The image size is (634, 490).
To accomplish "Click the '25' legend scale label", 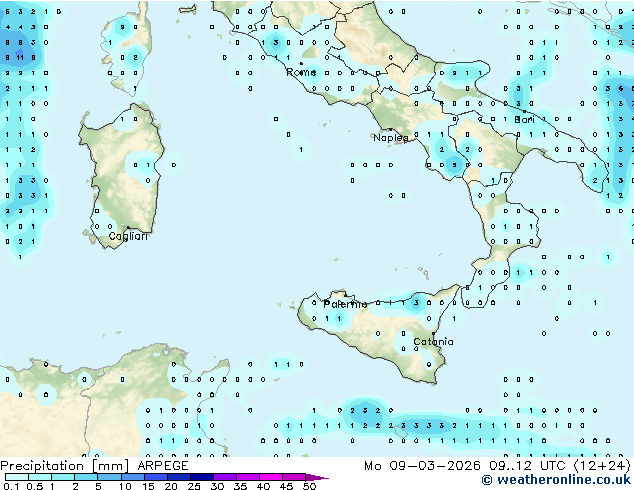I will coord(194,486).
